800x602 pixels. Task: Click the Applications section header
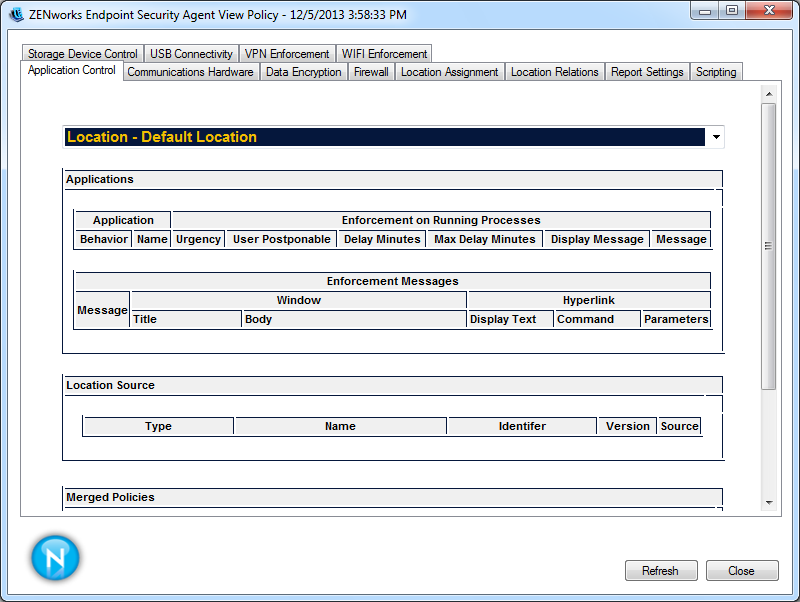pos(393,180)
